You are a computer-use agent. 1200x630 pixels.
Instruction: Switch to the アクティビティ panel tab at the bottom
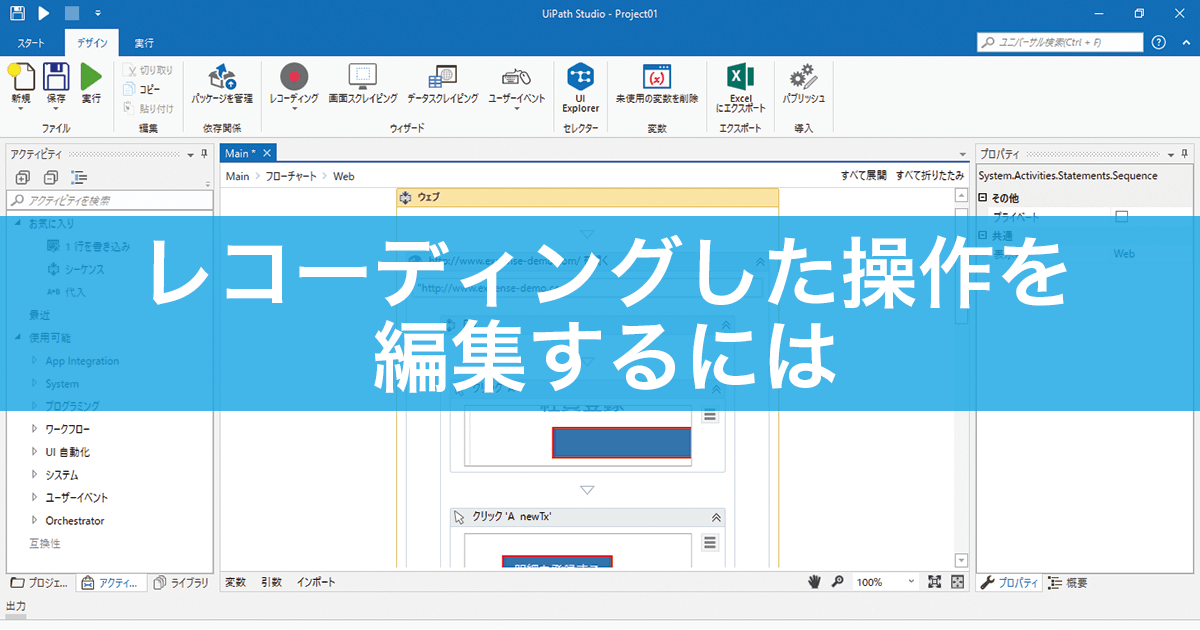[112, 583]
